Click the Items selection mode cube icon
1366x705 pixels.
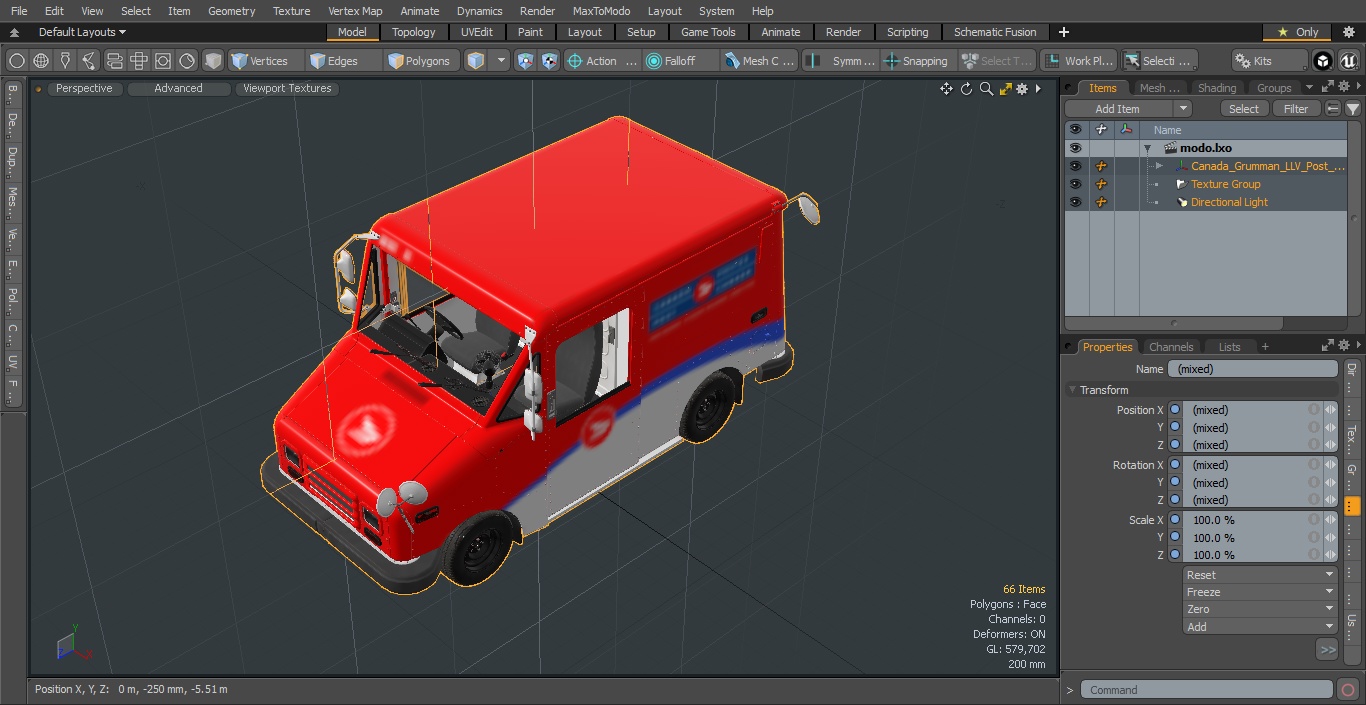click(476, 61)
